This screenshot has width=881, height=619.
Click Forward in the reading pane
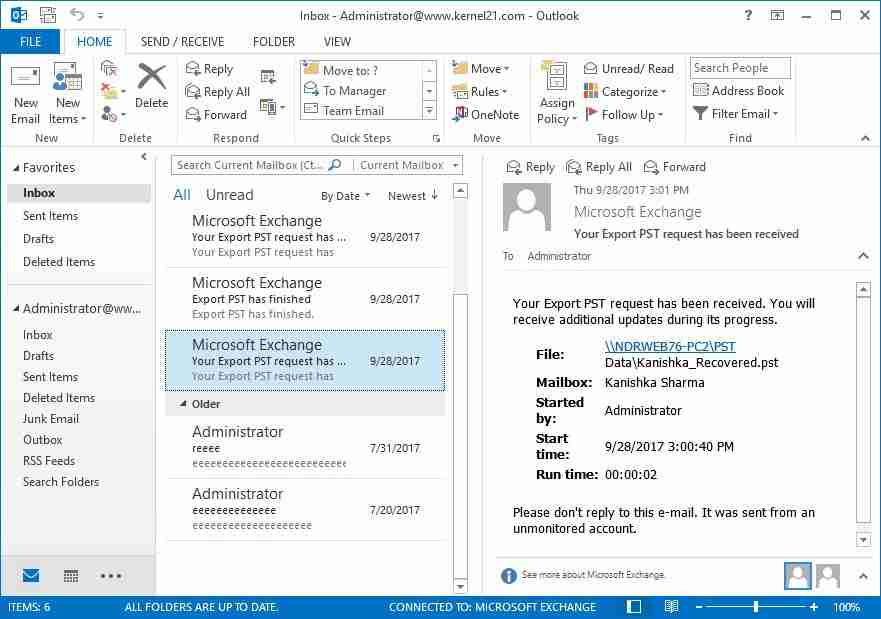674,167
